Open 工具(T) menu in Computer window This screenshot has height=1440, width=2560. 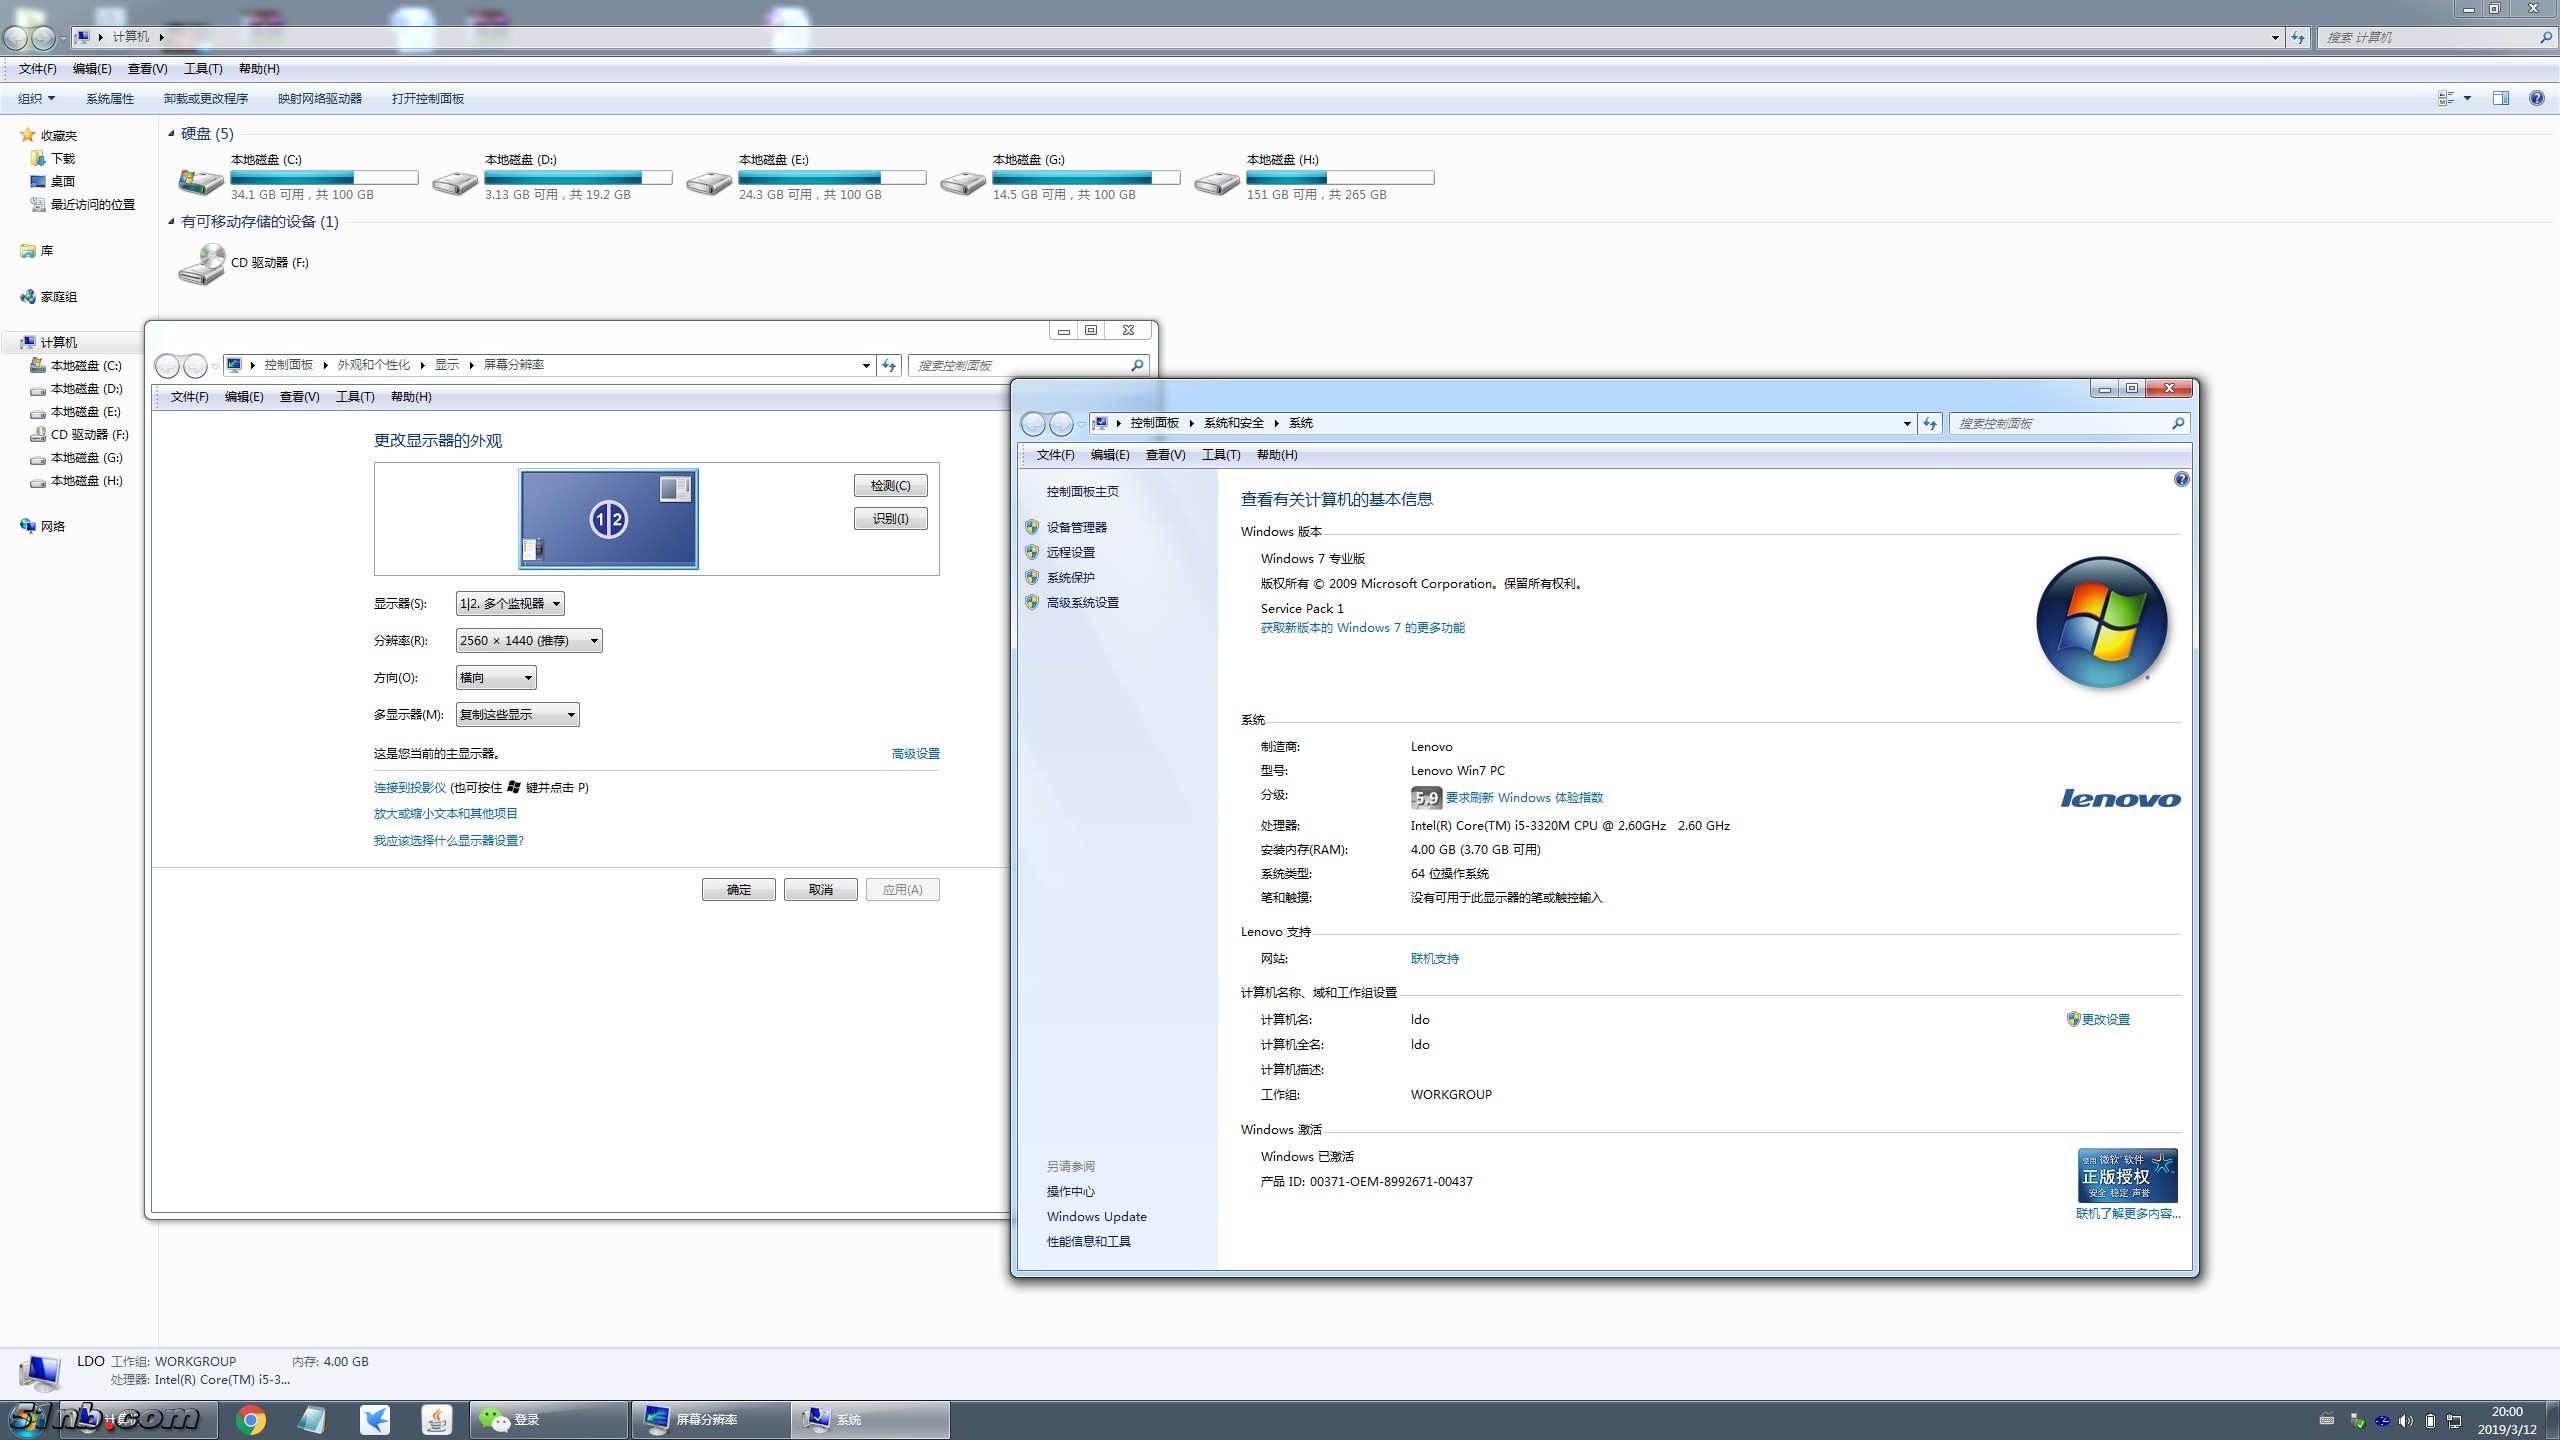point(203,69)
